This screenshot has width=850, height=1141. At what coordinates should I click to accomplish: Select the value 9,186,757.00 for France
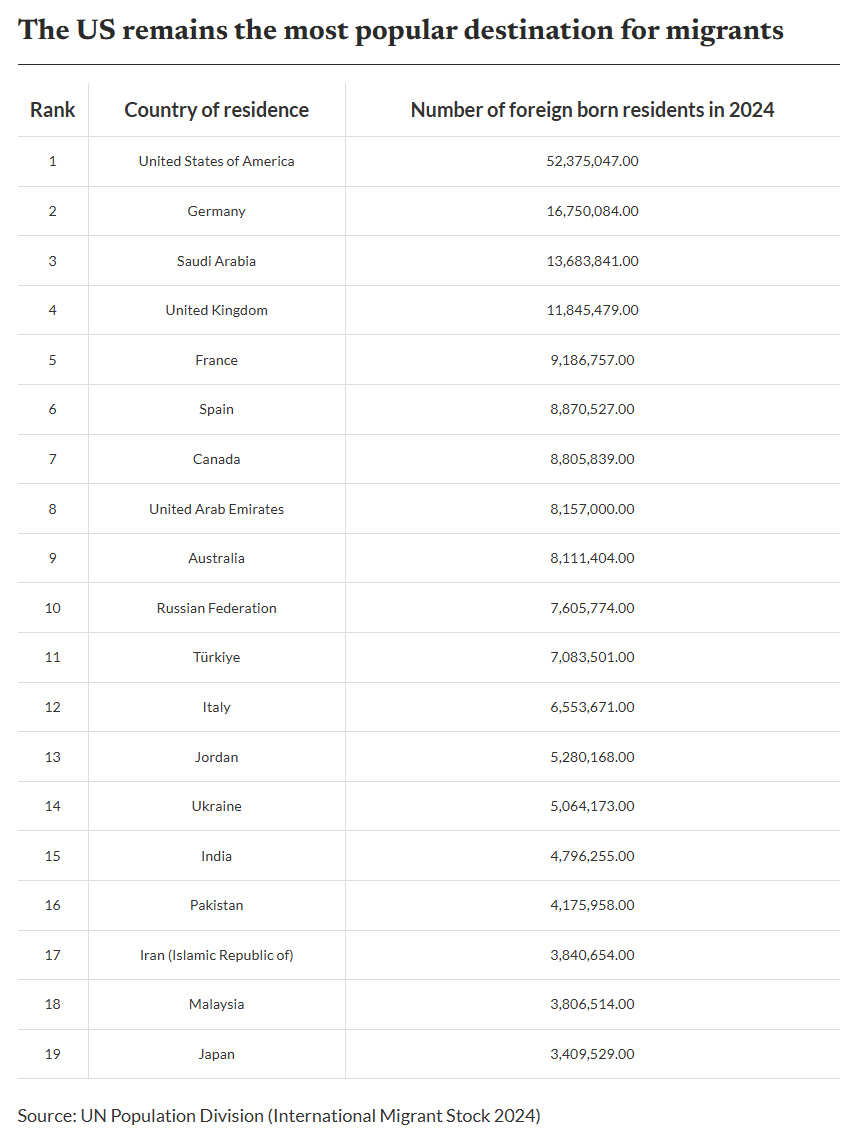[592, 360]
